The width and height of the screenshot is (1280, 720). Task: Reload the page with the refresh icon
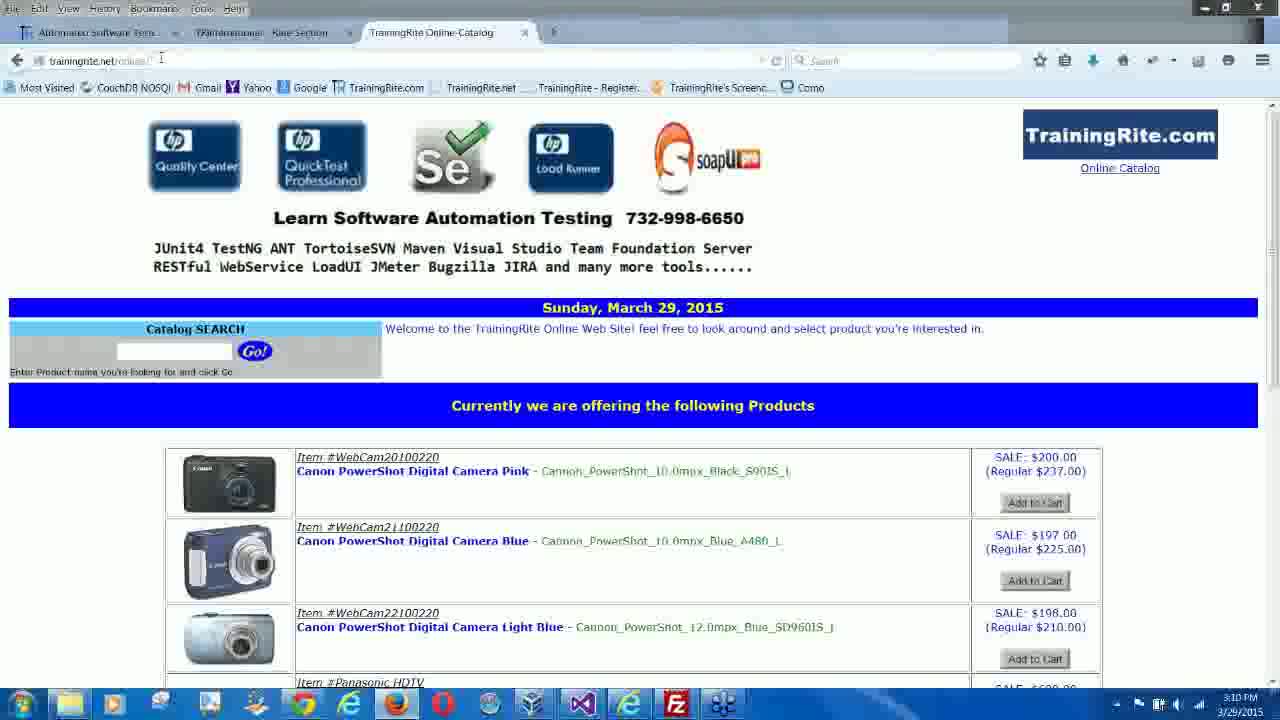[776, 61]
